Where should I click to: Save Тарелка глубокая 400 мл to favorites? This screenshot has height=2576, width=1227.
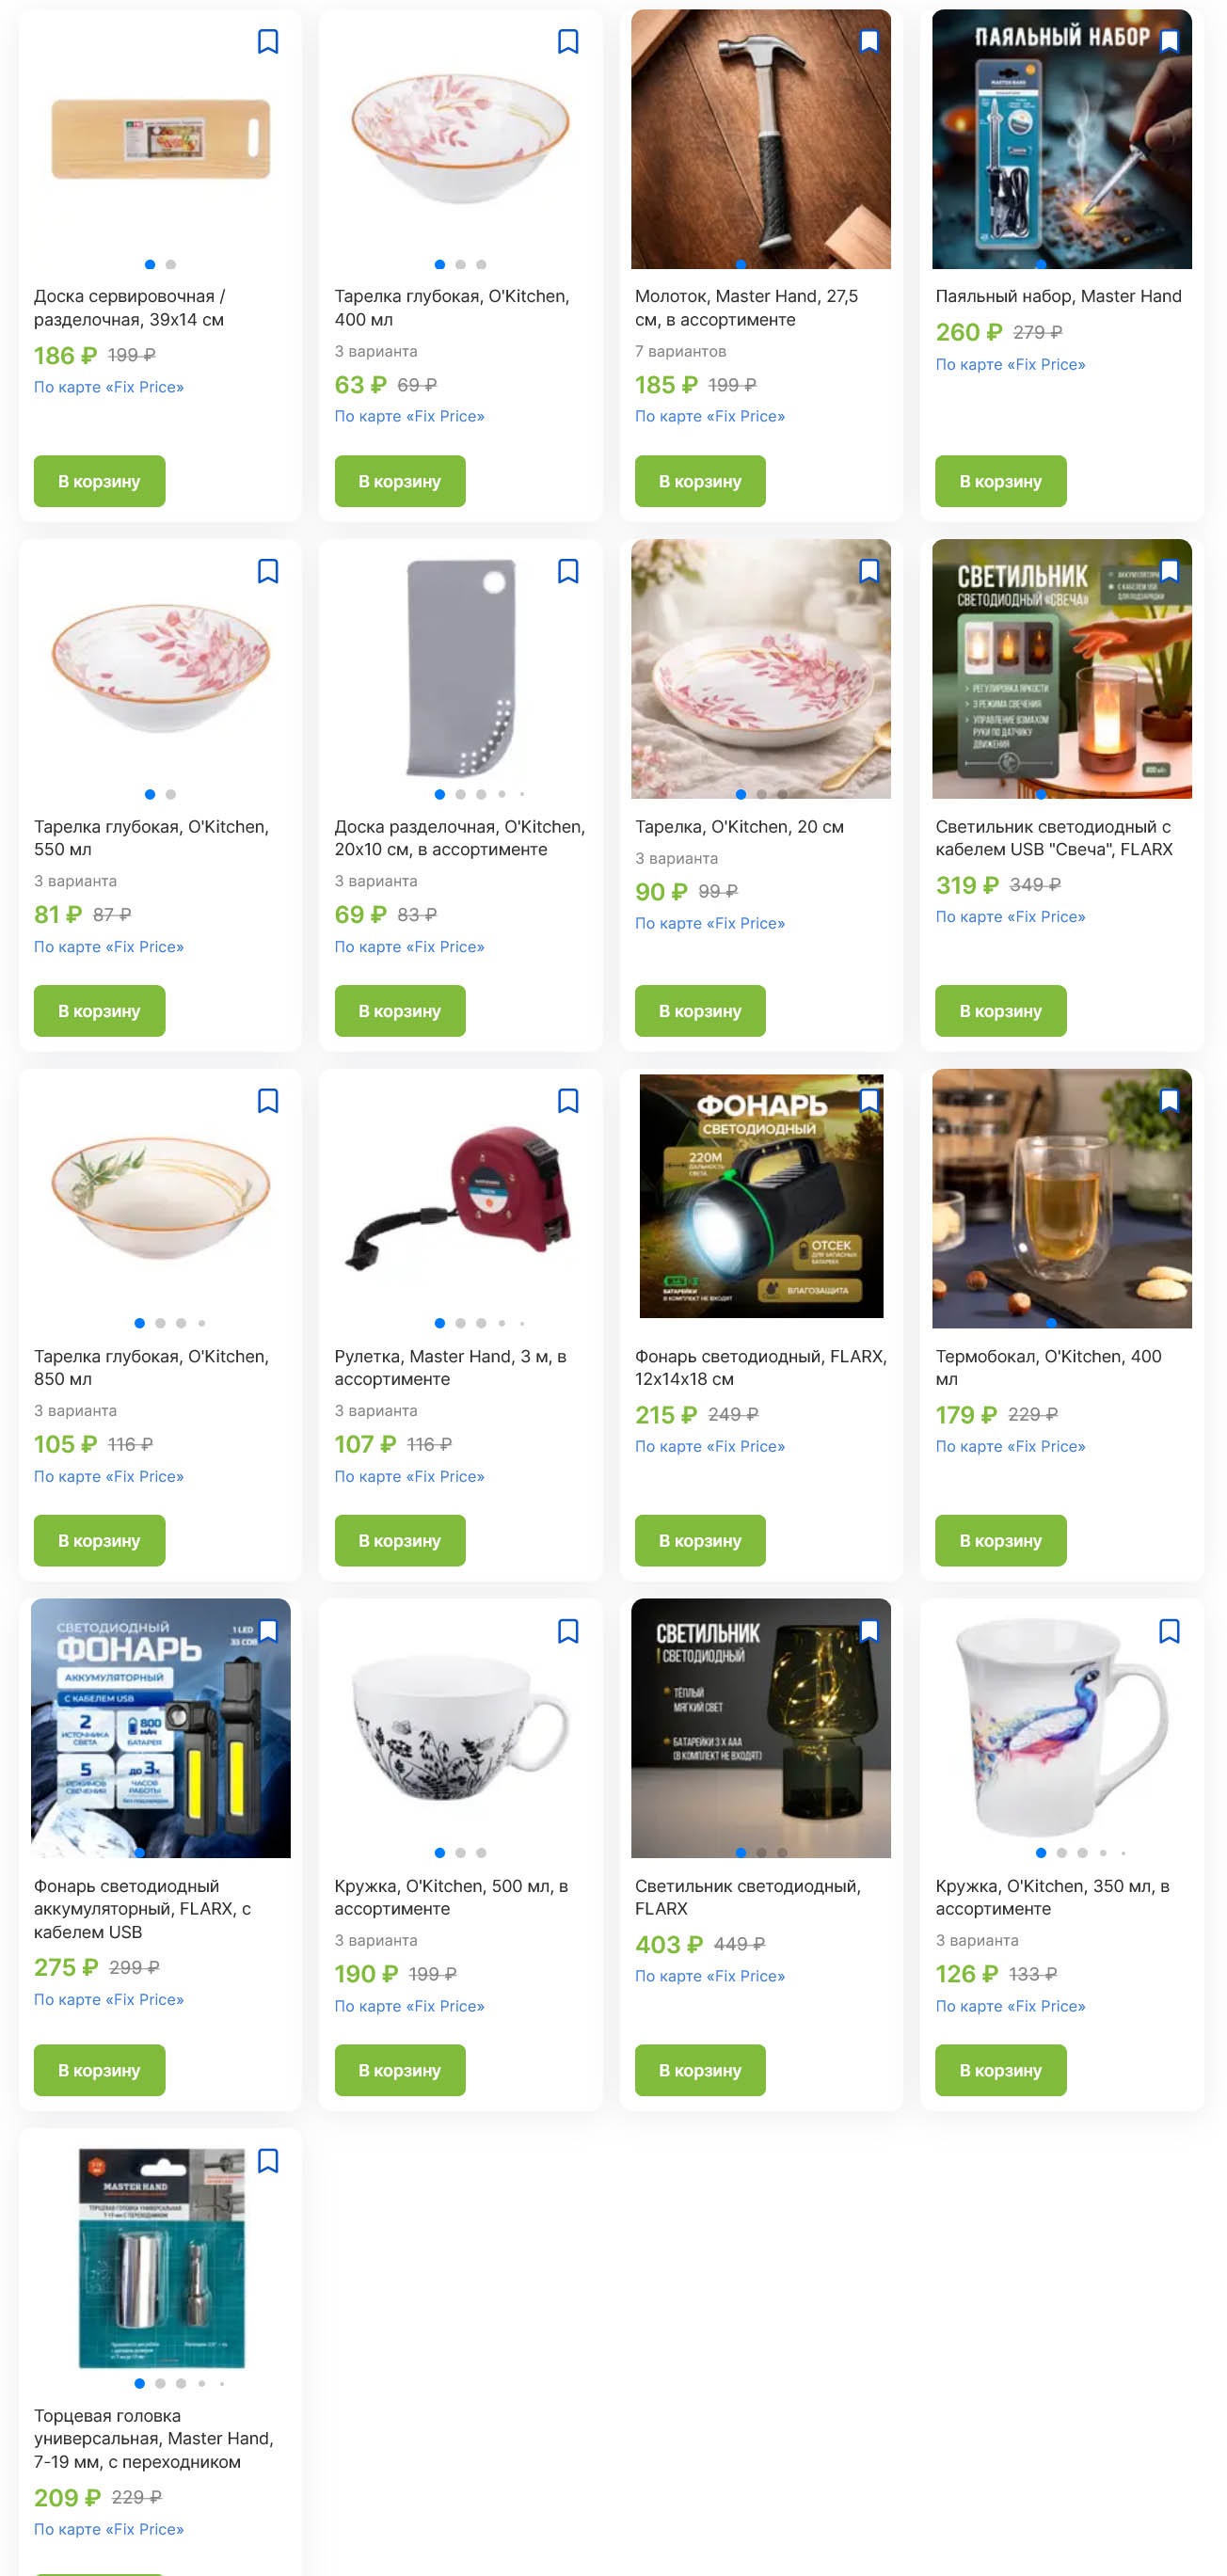[568, 42]
